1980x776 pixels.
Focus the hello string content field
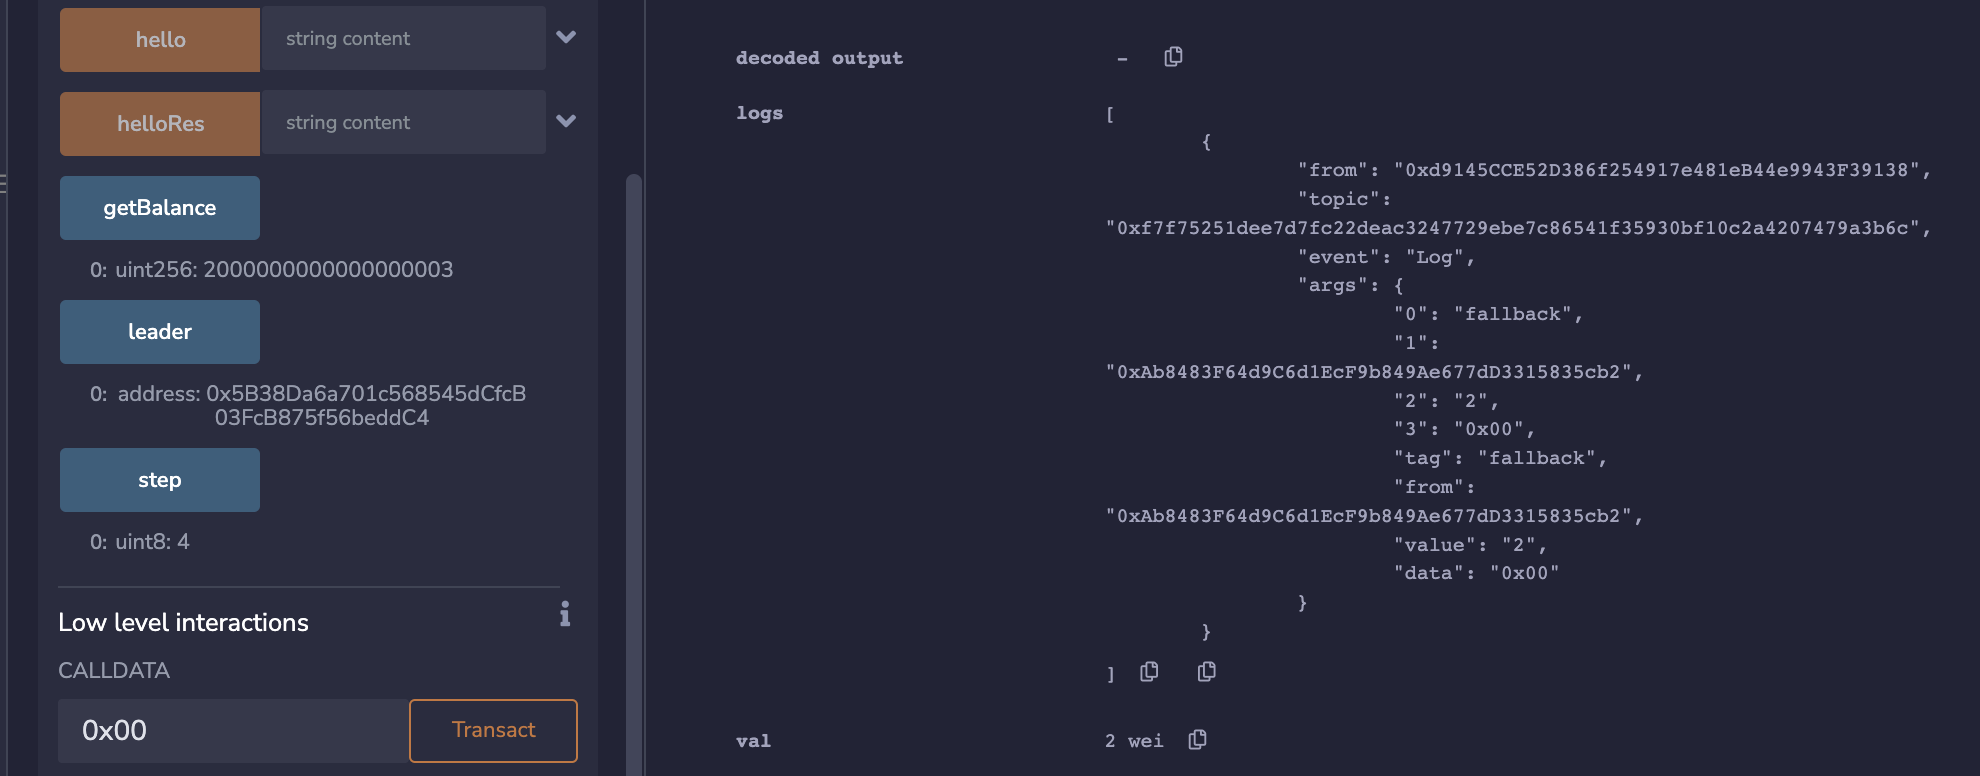(x=403, y=39)
